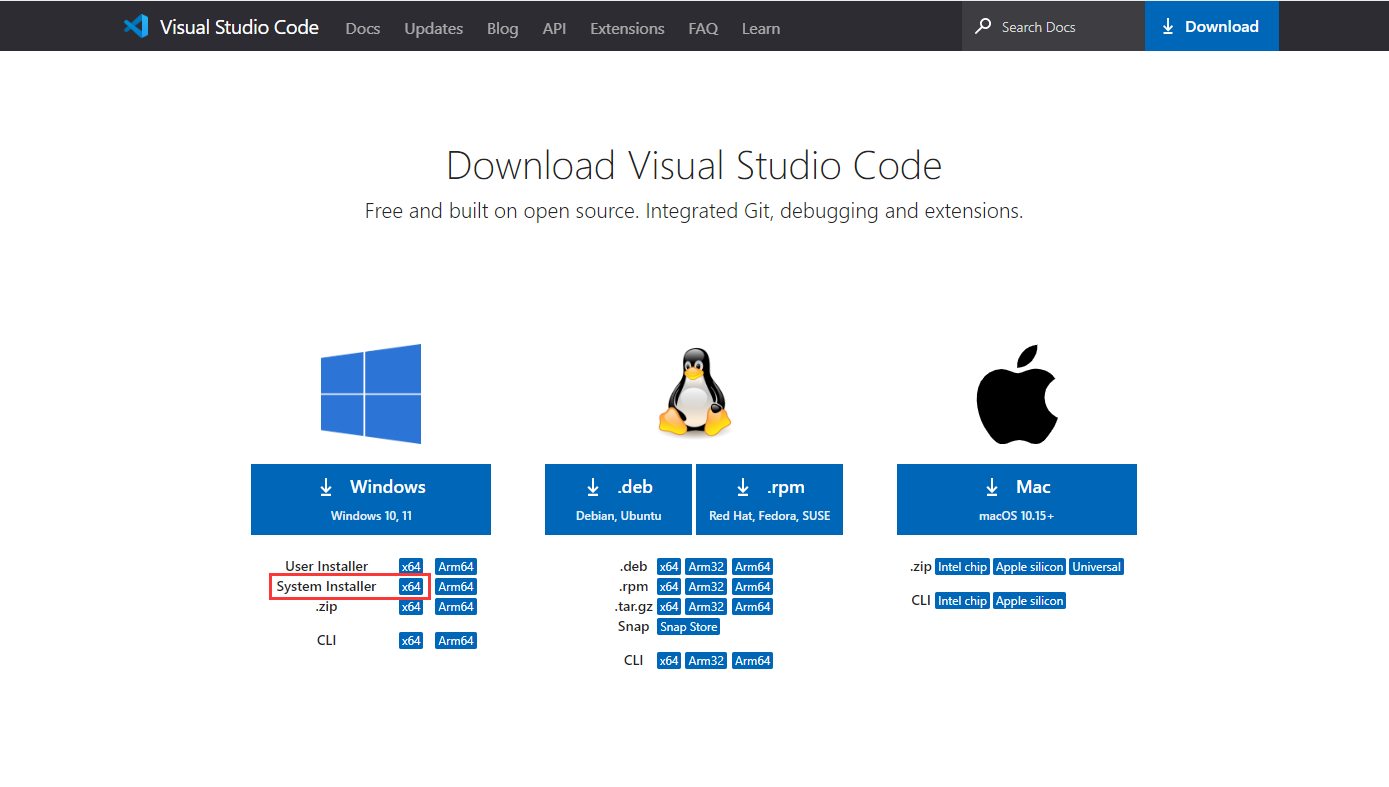Screen dimensions: 1389x787
Task: Select x64 for Linux .rpm
Action: pyautogui.click(x=669, y=587)
